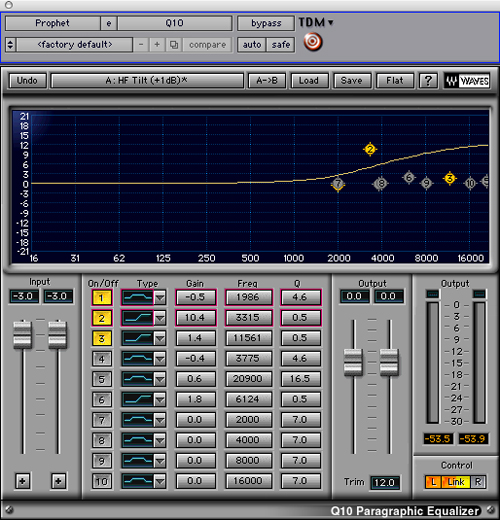
Task: Click band 6 shelf filter shape icon
Action: pos(137,399)
